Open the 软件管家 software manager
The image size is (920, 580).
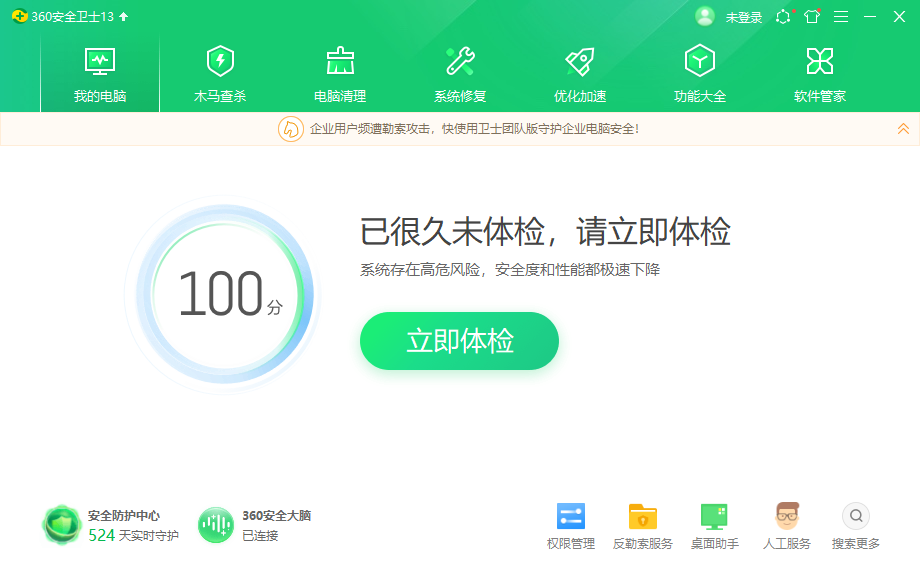click(x=818, y=70)
